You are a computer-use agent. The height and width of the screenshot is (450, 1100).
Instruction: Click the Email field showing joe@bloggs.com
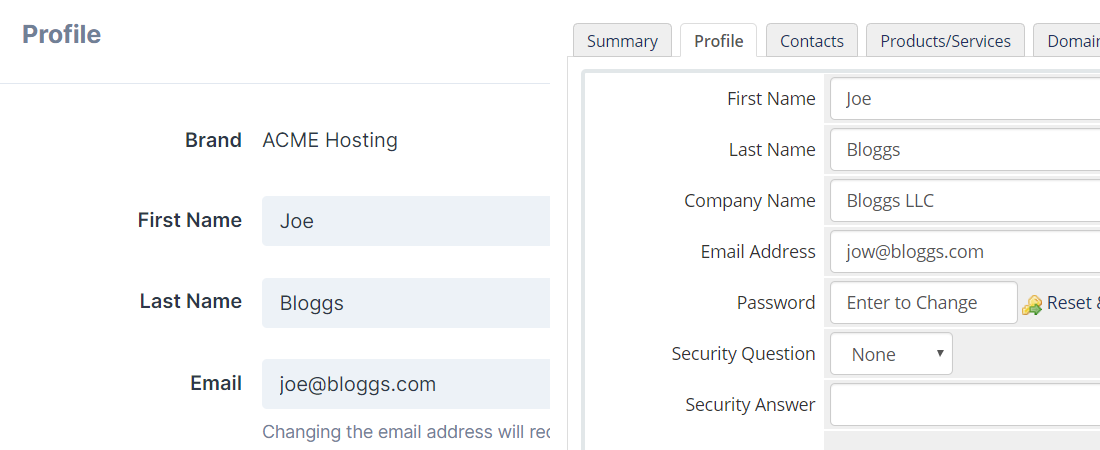tap(406, 384)
